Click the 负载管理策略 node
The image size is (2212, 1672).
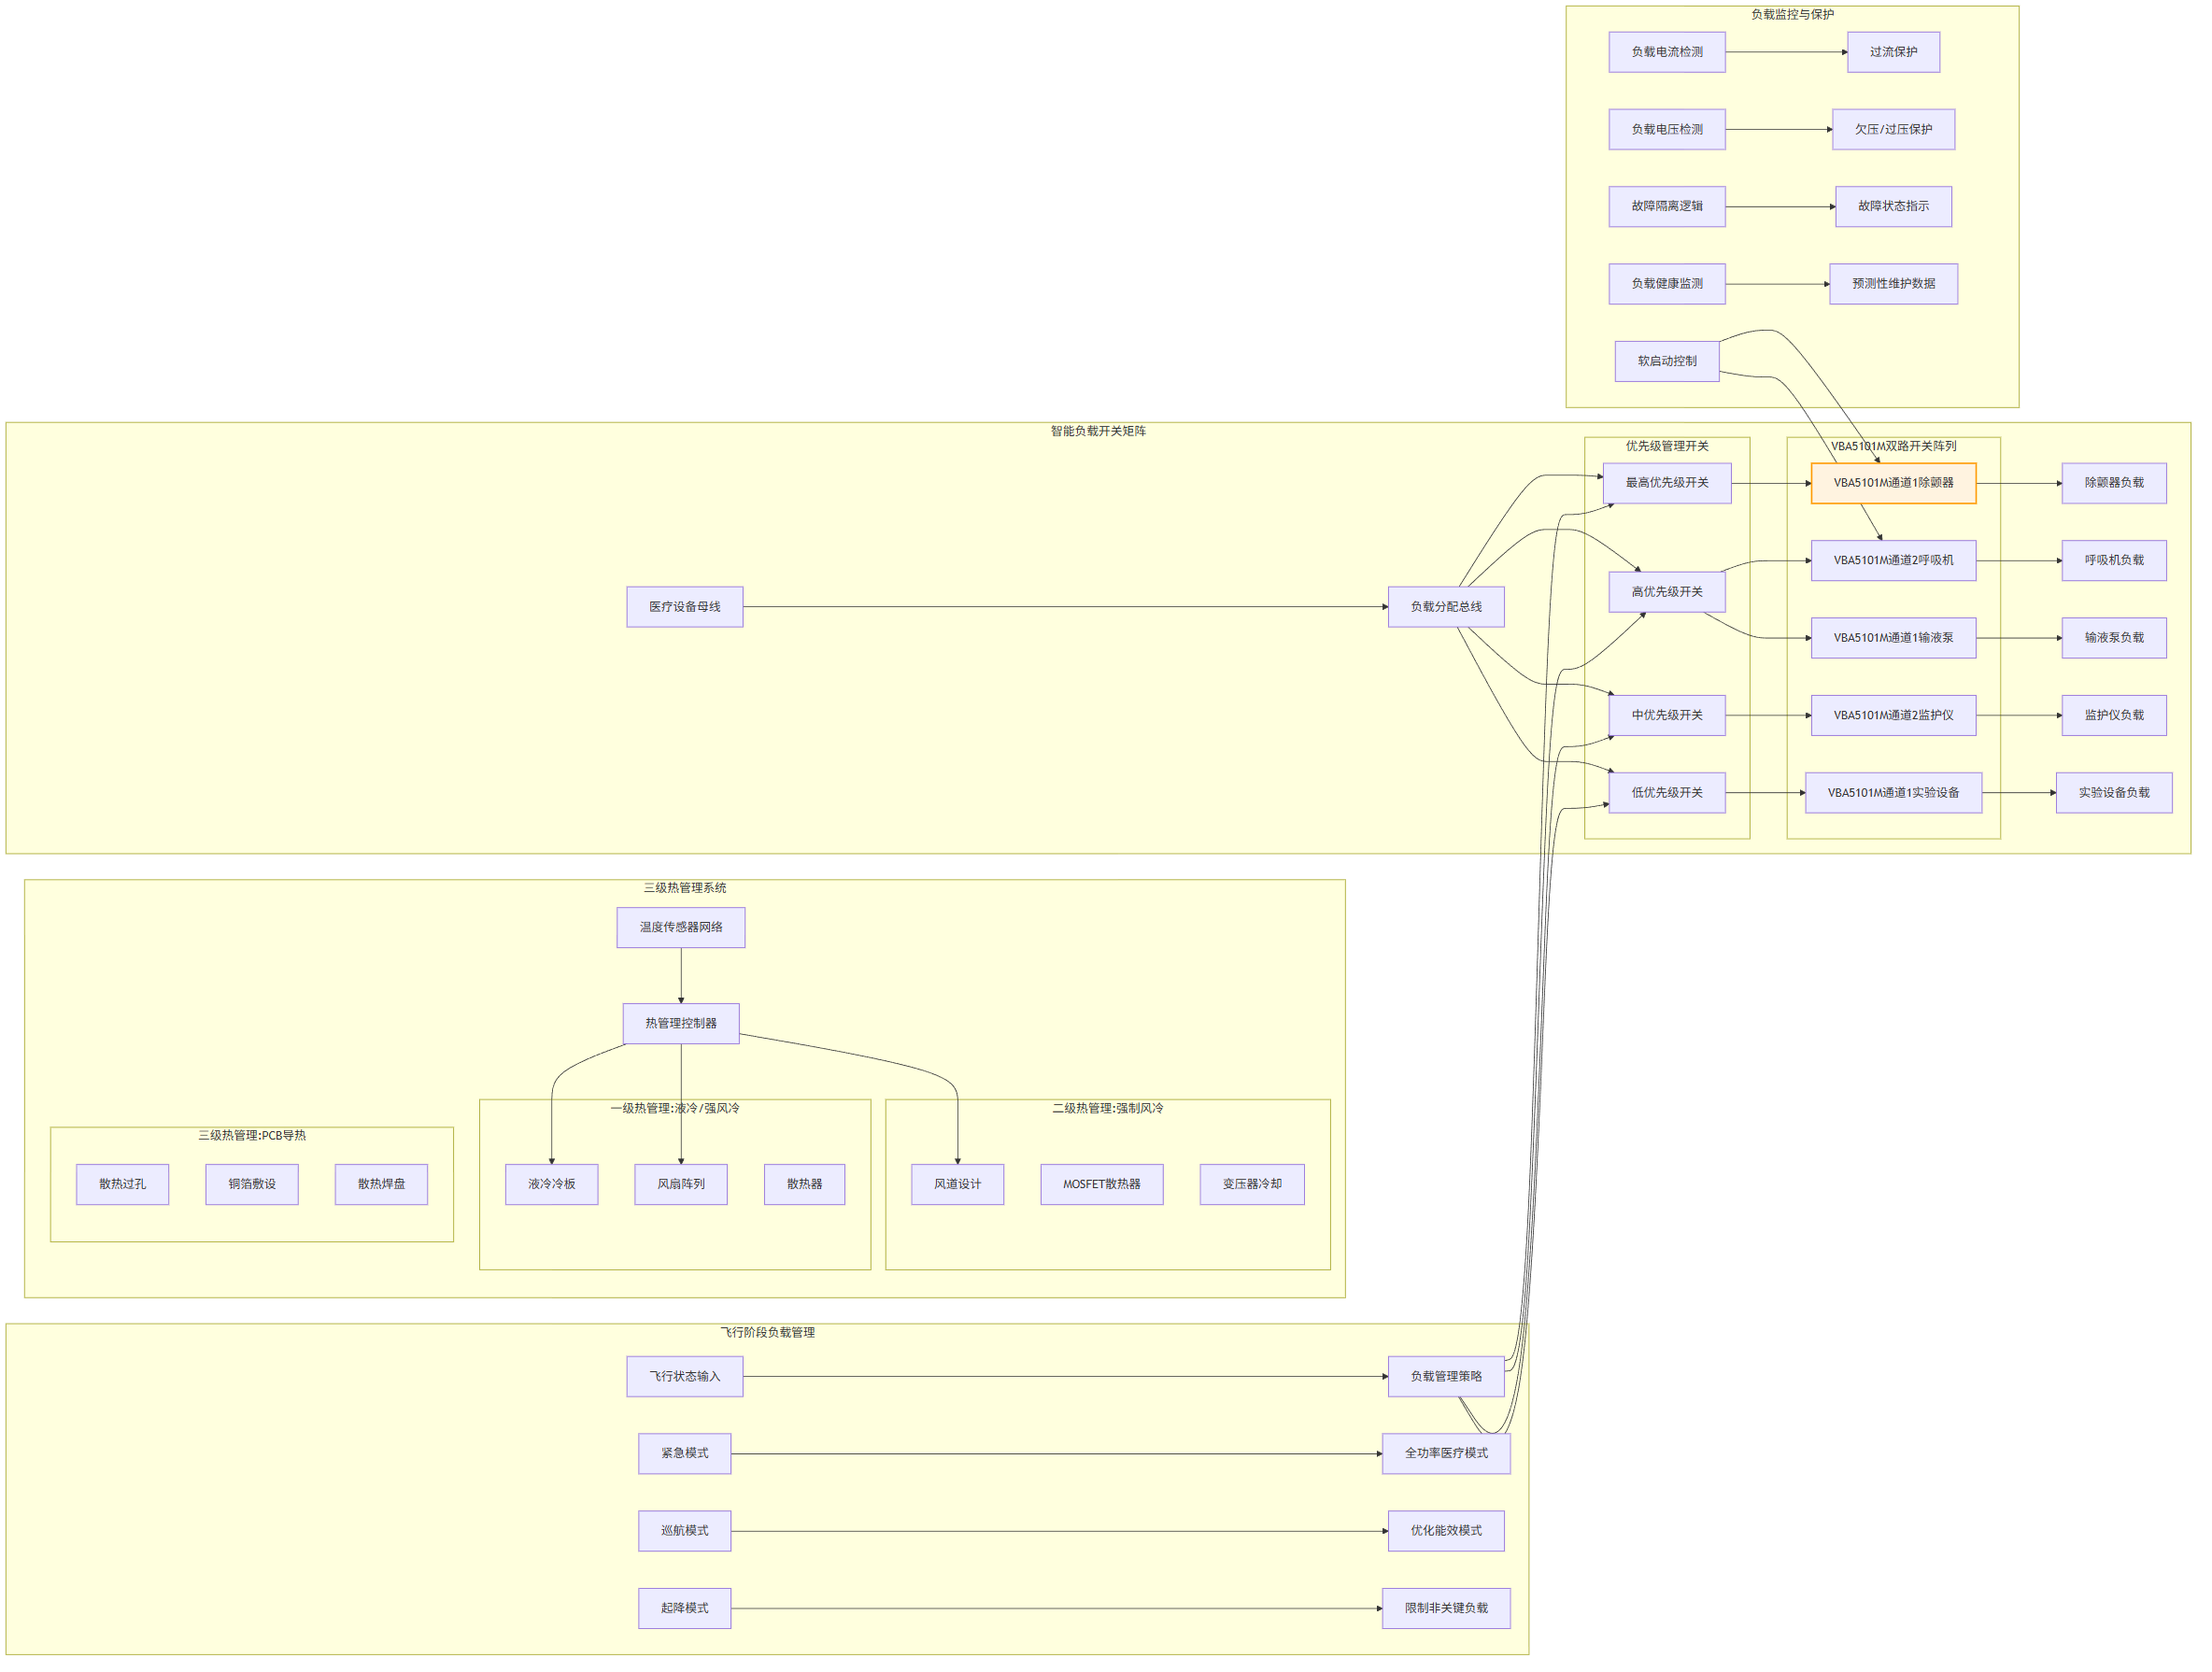pyautogui.click(x=1446, y=1377)
